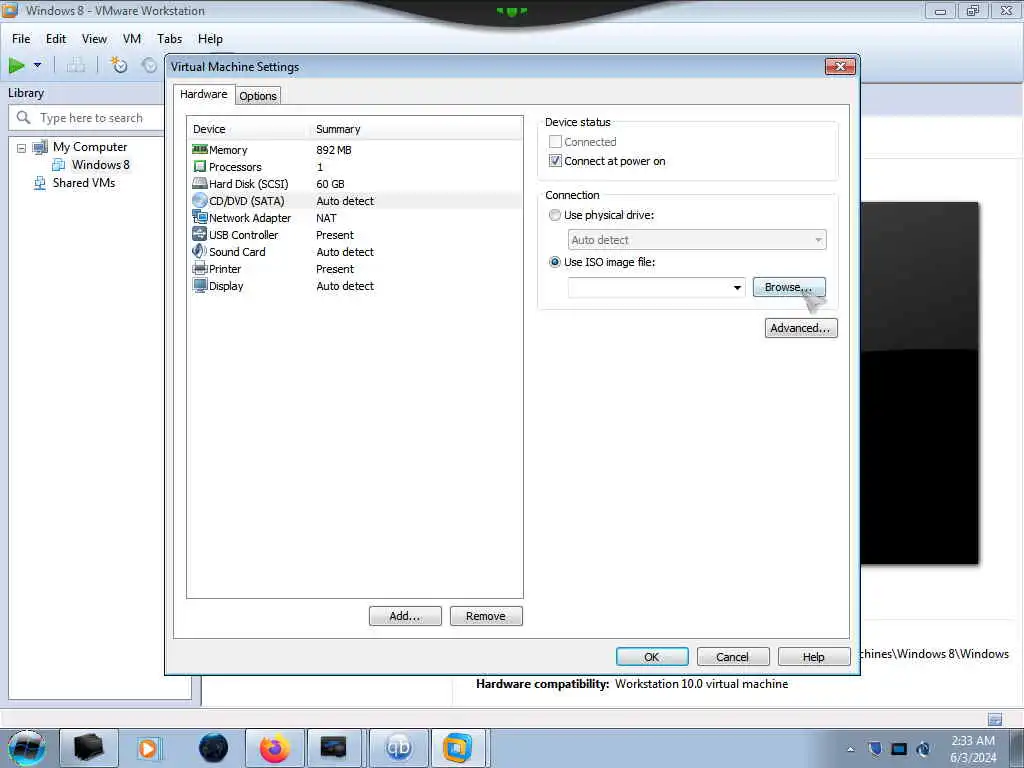
Task: Close the Virtual Machine Settings dialog
Action: pyautogui.click(x=840, y=66)
